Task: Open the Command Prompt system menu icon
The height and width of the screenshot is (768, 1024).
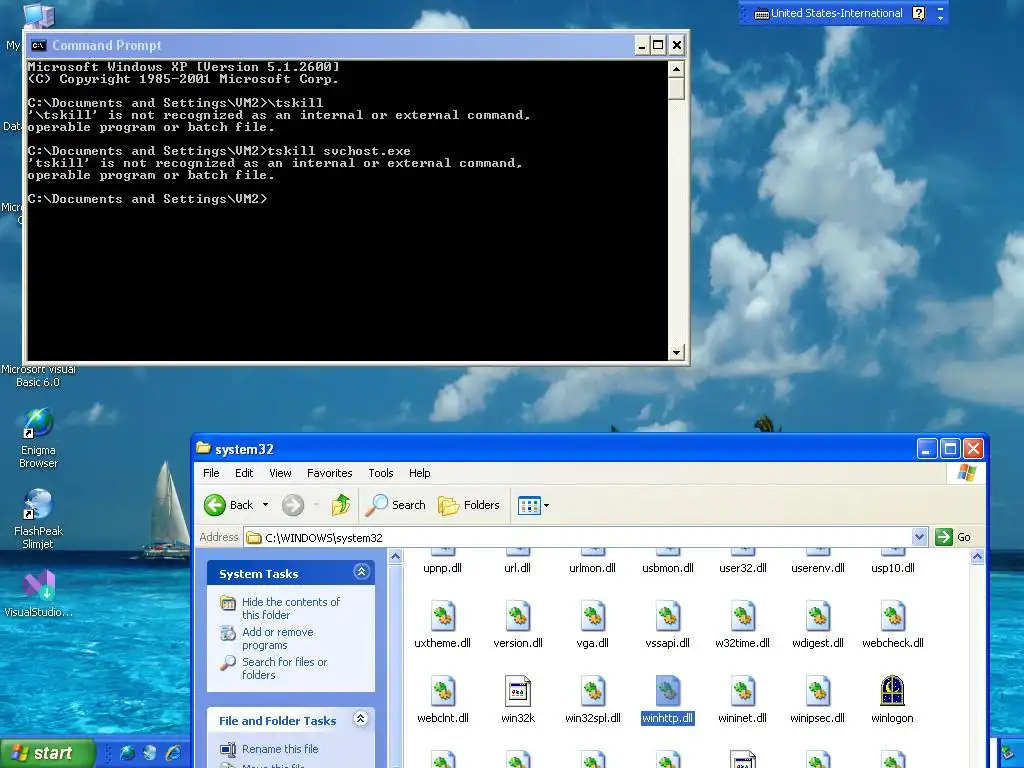Action: tap(39, 45)
